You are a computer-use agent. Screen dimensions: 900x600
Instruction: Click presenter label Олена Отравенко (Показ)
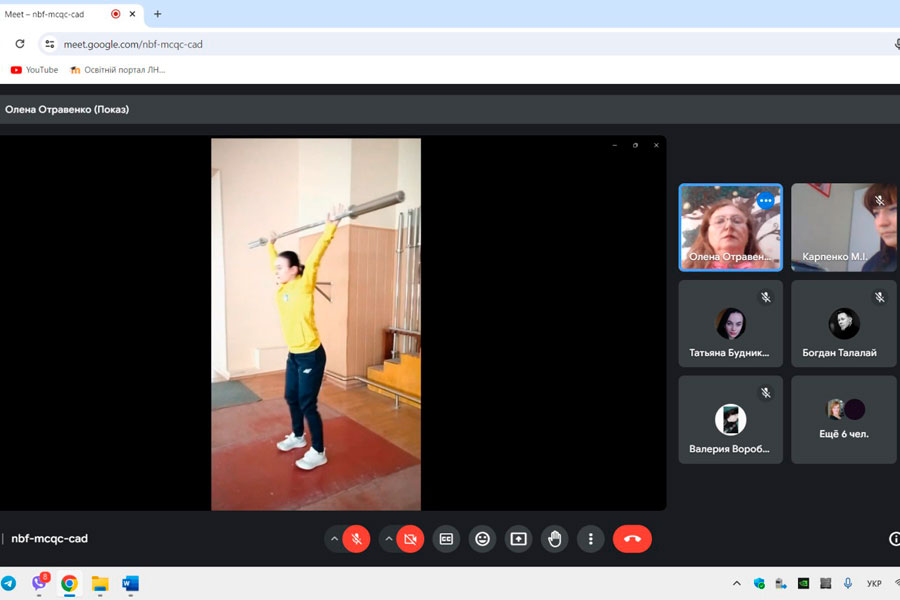click(67, 109)
